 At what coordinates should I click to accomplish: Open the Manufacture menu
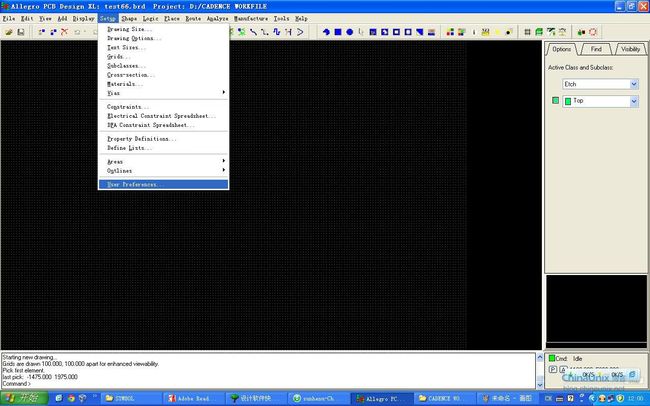click(251, 19)
